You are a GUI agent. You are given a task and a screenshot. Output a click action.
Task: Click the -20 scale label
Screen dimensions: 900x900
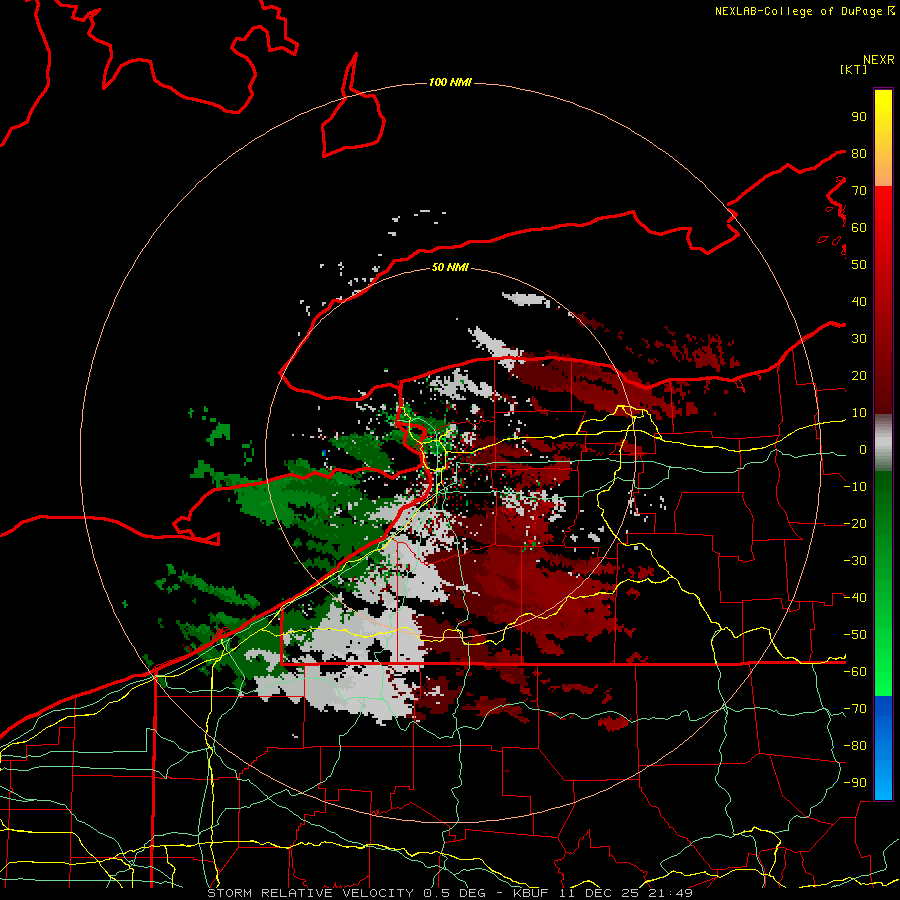click(855, 524)
